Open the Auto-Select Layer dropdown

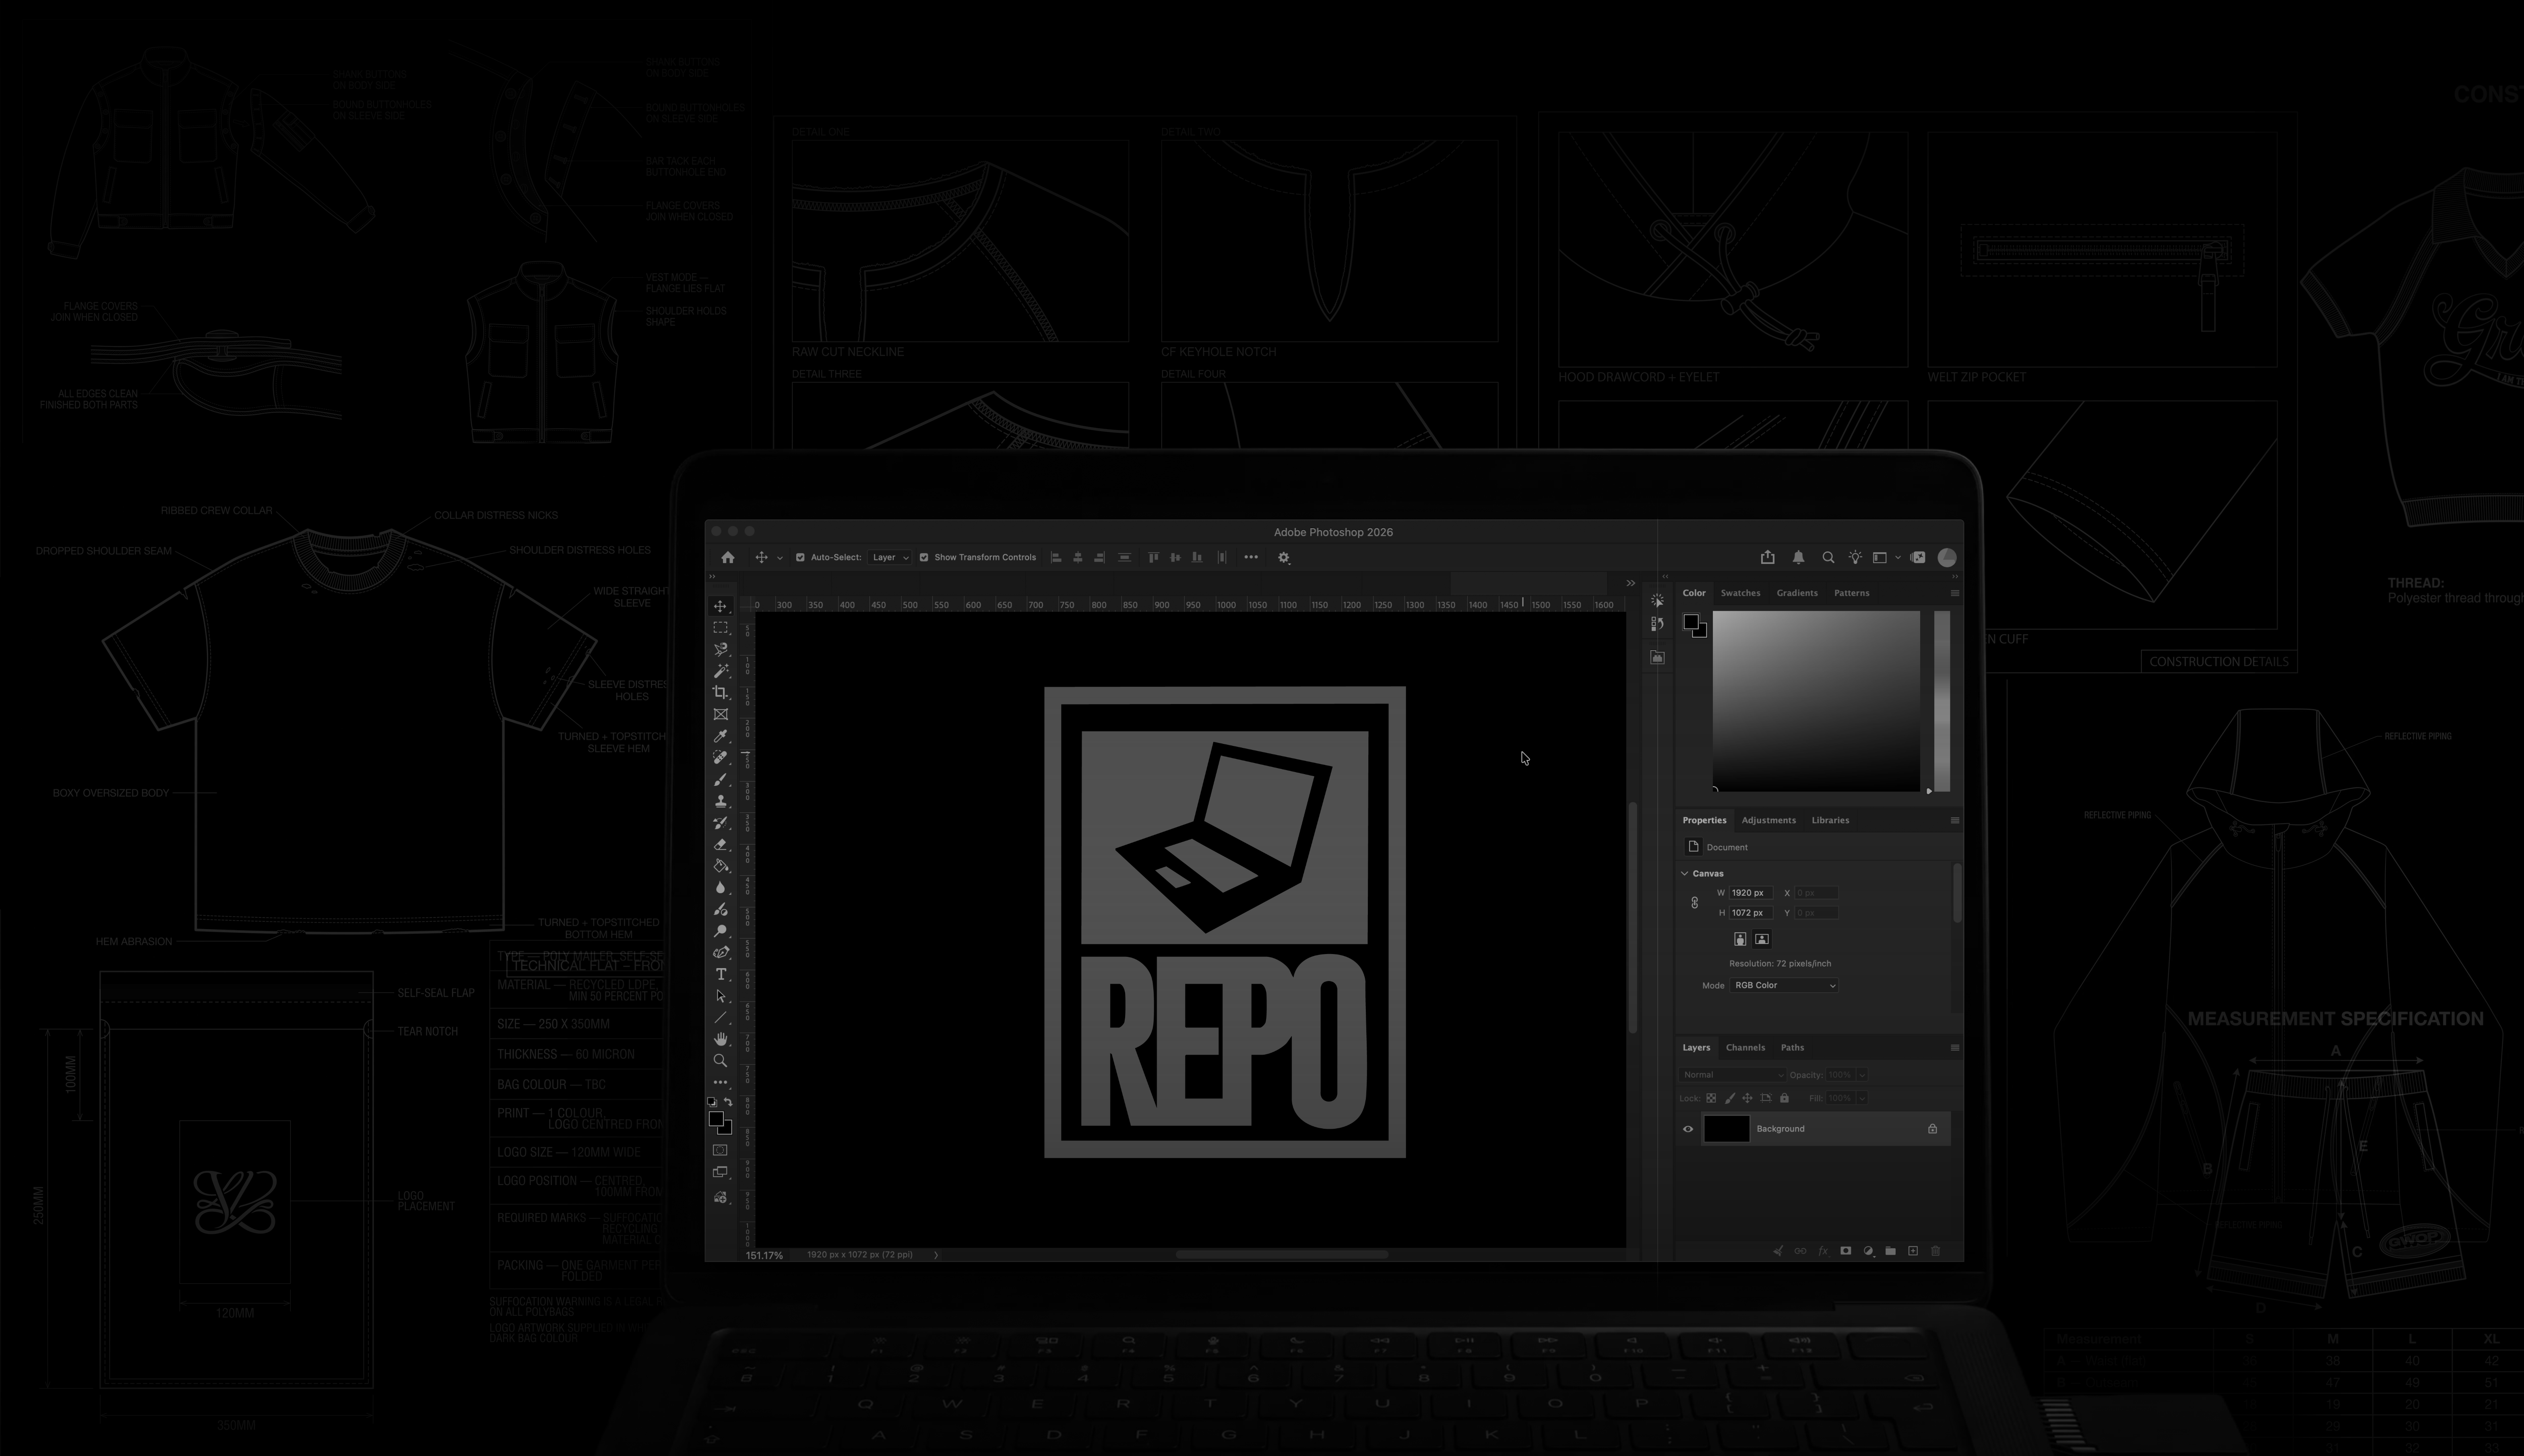click(890, 558)
